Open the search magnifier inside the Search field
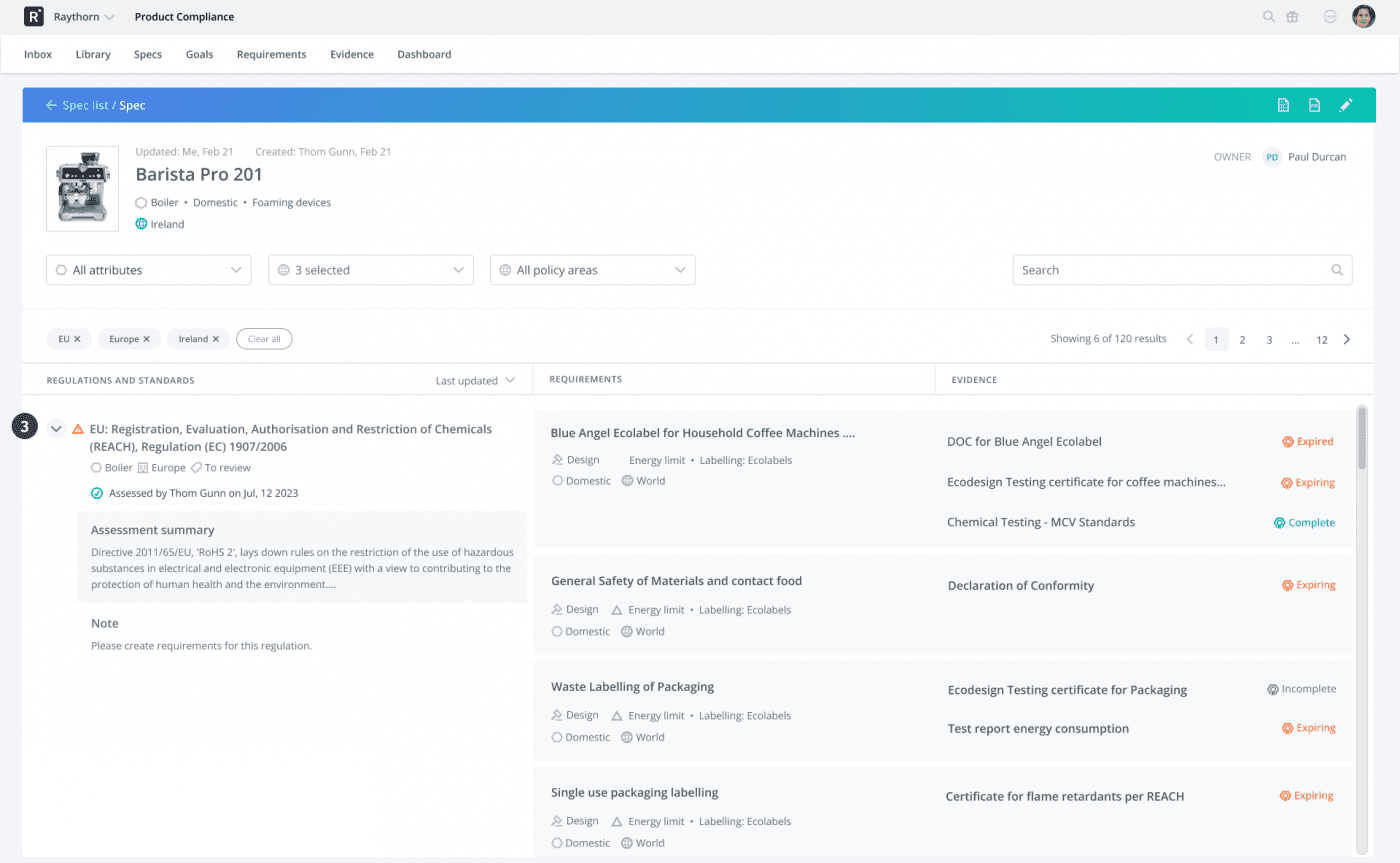Viewport: 1400px width, 863px height. click(x=1337, y=270)
